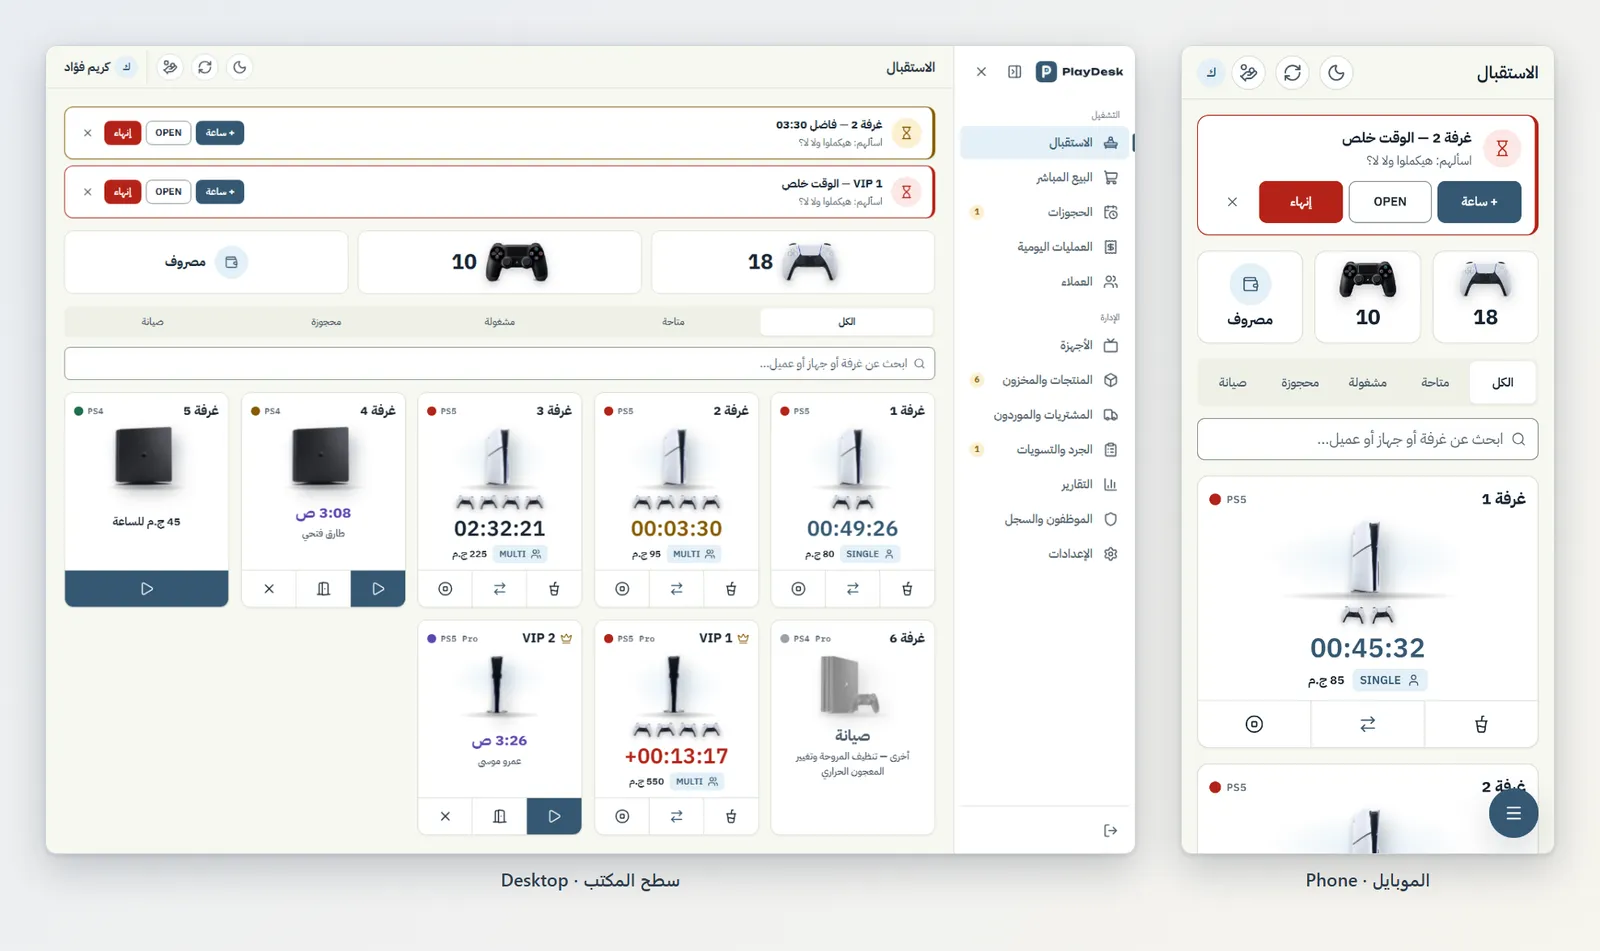1600x951 pixels.
Task: Click المنتجات والمخزون box icon
Action: pyautogui.click(x=1110, y=380)
